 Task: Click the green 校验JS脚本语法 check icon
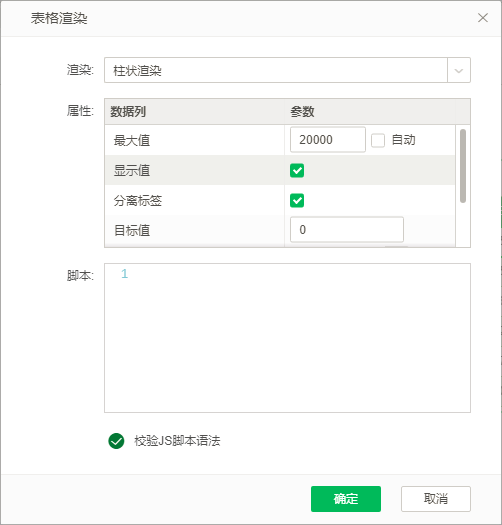[x=116, y=441]
